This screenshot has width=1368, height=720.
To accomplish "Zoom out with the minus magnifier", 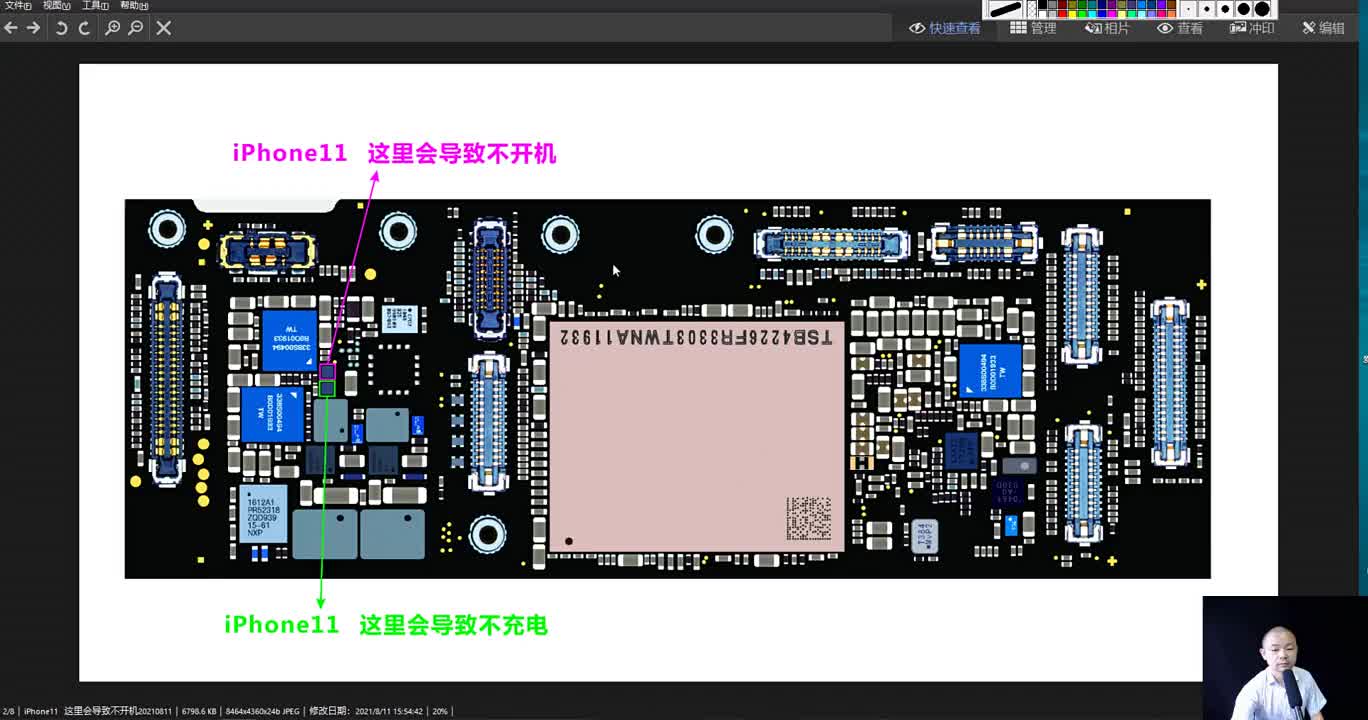I will 135,28.
